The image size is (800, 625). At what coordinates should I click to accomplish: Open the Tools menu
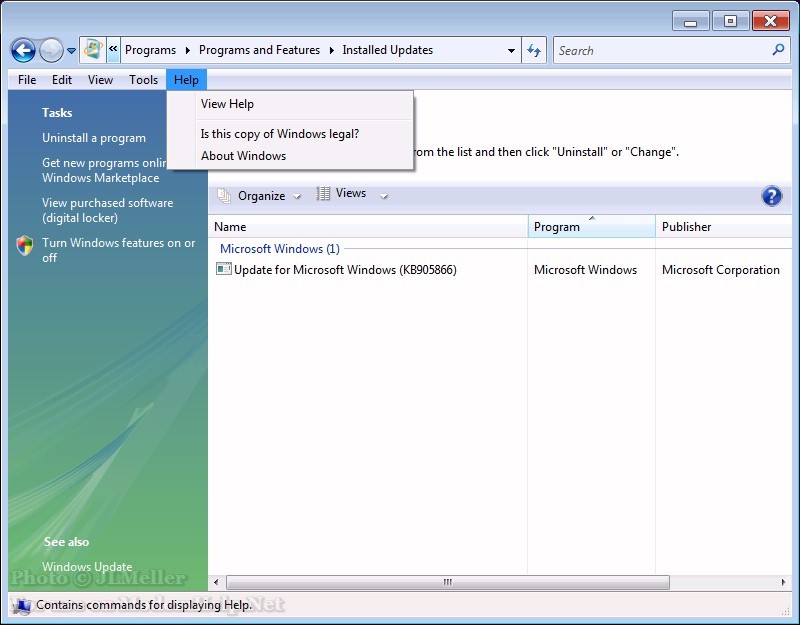click(143, 80)
